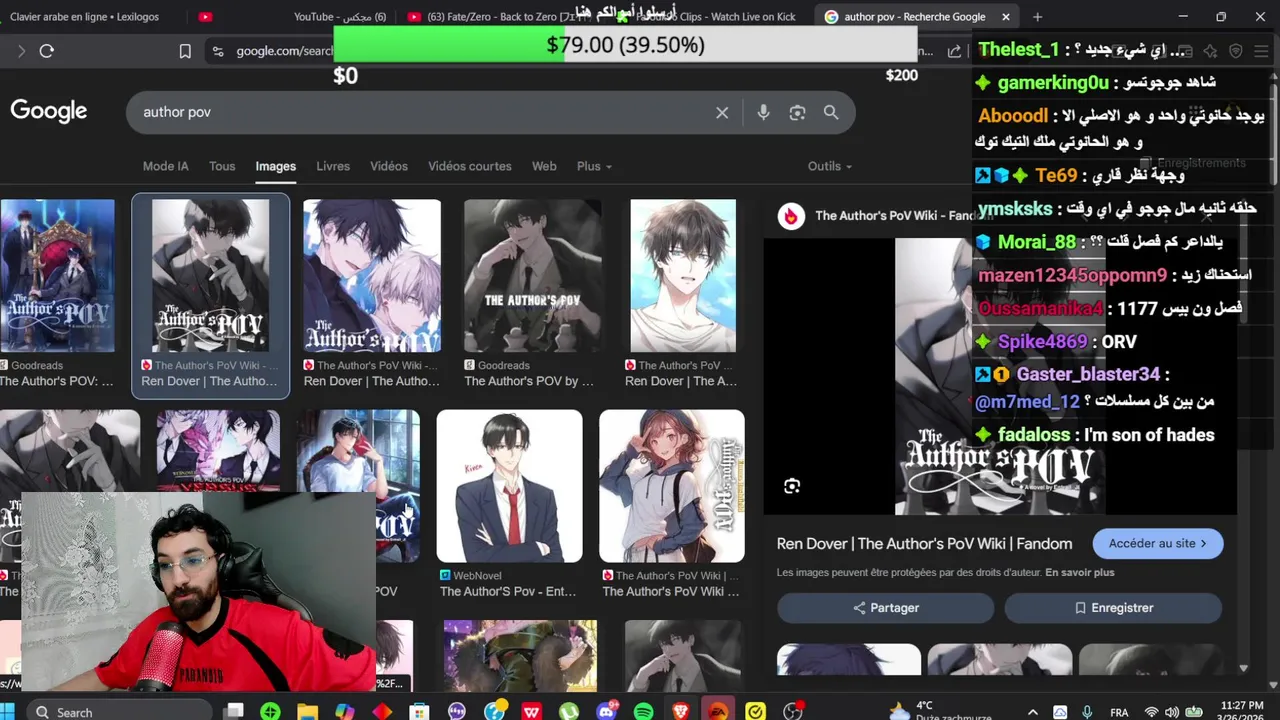Open OBS Studio from the taskbar
The image size is (1280, 720).
(x=793, y=712)
